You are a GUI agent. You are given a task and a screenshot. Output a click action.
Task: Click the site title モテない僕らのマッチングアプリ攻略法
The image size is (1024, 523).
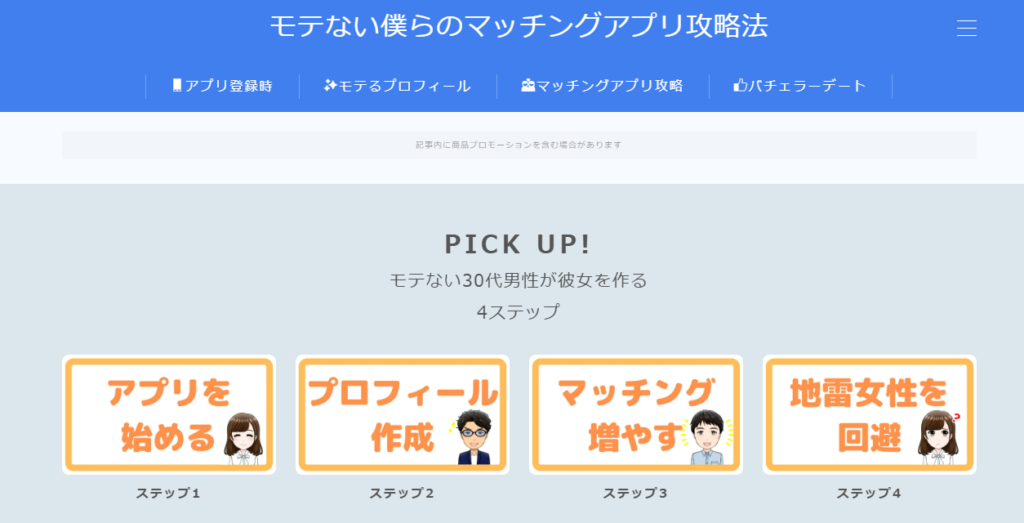click(x=519, y=26)
